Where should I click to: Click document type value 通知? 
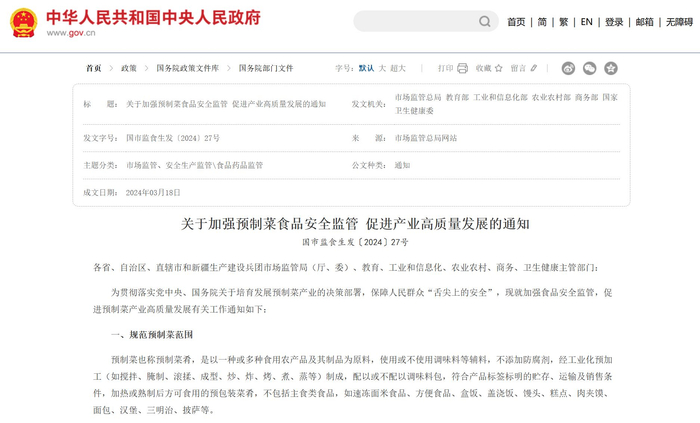402,165
